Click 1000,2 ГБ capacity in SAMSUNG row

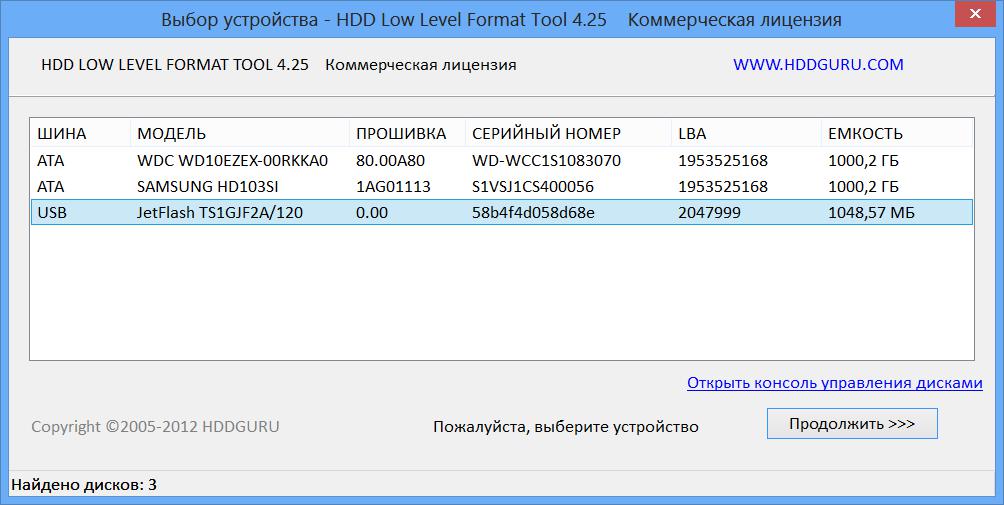click(x=863, y=186)
